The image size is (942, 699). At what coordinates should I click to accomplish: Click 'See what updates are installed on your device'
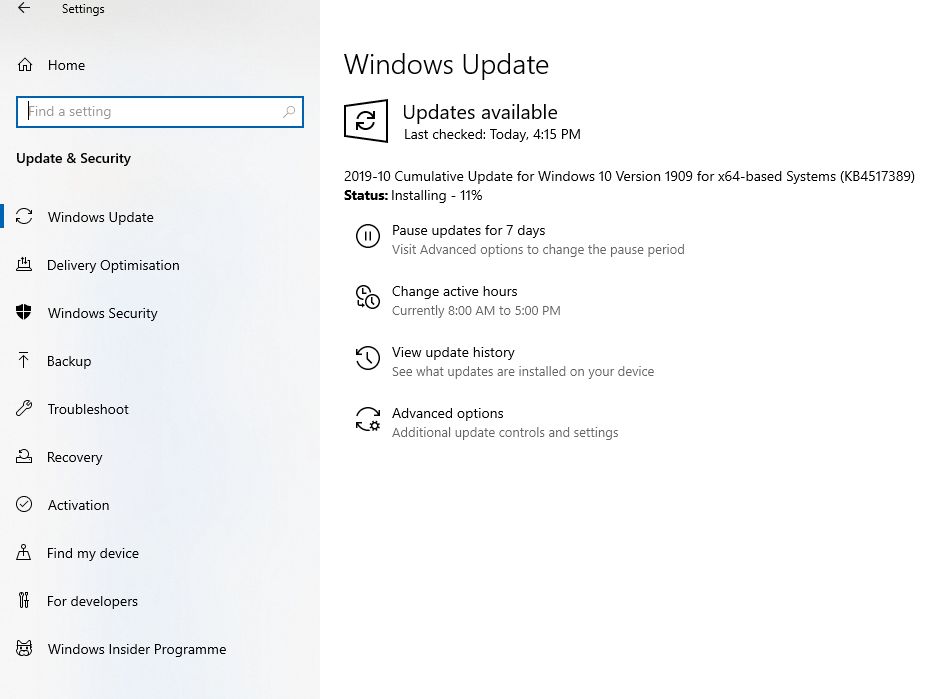(523, 372)
